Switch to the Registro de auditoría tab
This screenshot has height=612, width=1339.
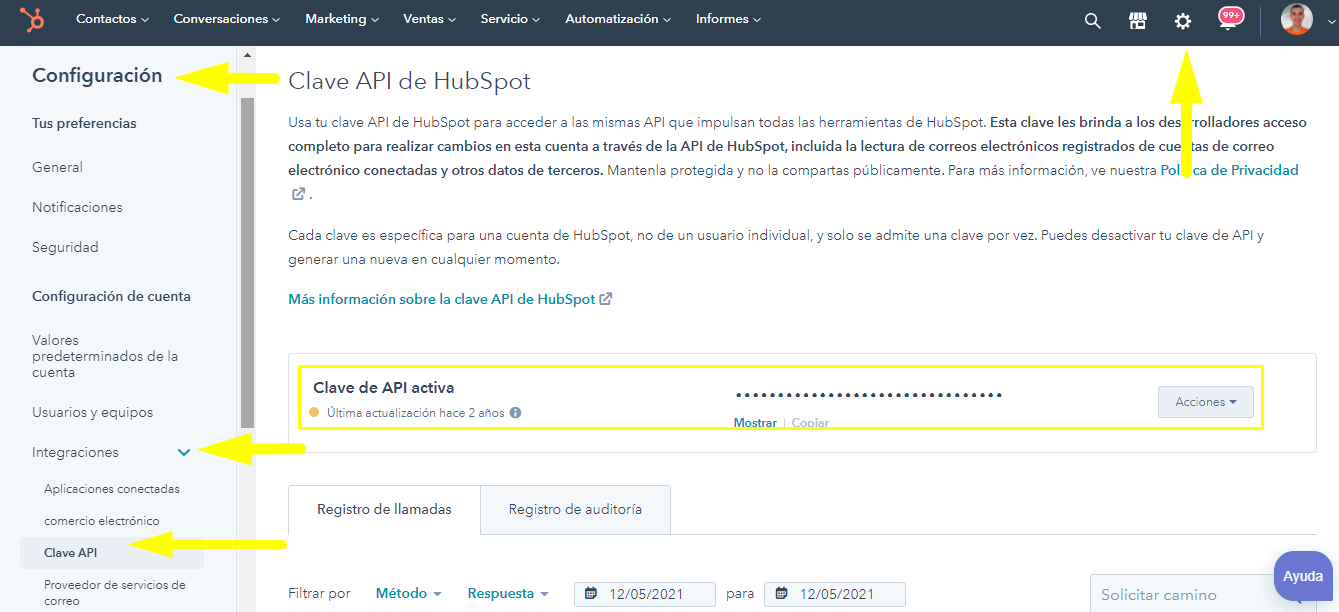click(x=575, y=509)
